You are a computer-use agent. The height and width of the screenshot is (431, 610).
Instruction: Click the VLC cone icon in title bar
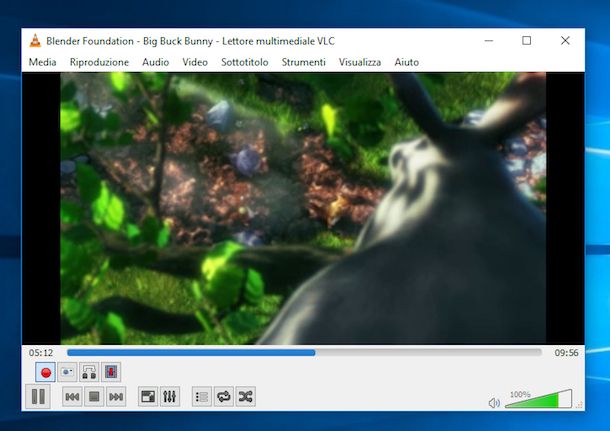35,41
